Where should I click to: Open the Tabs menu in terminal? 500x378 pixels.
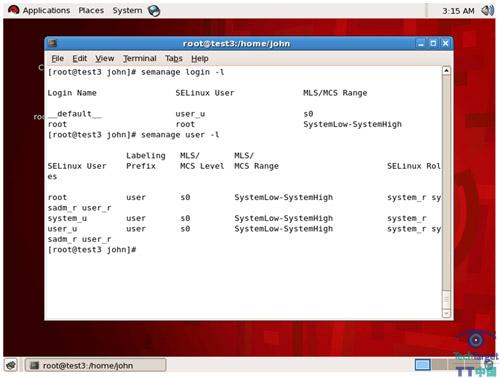click(174, 59)
